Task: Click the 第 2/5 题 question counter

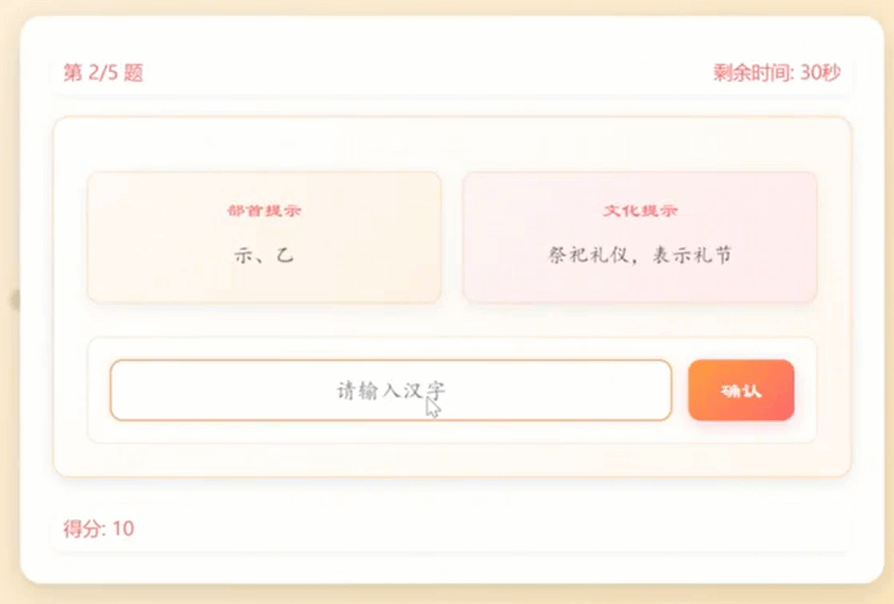Action: pyautogui.click(x=103, y=73)
